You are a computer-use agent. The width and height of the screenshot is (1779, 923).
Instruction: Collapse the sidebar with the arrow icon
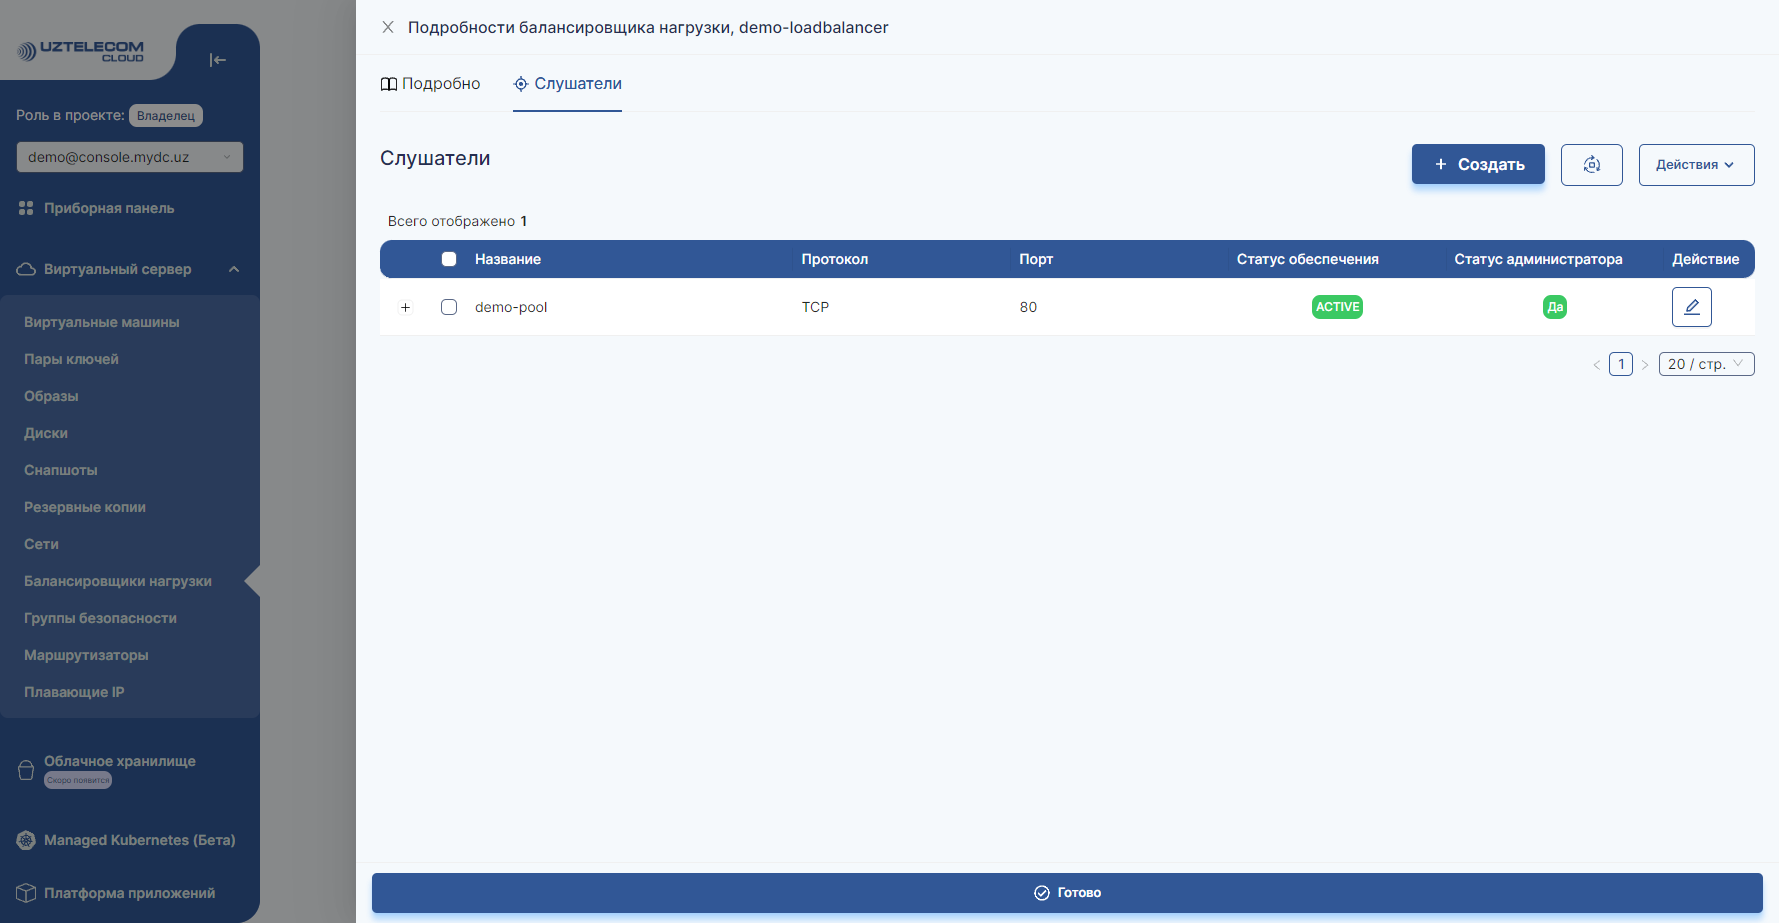click(217, 60)
